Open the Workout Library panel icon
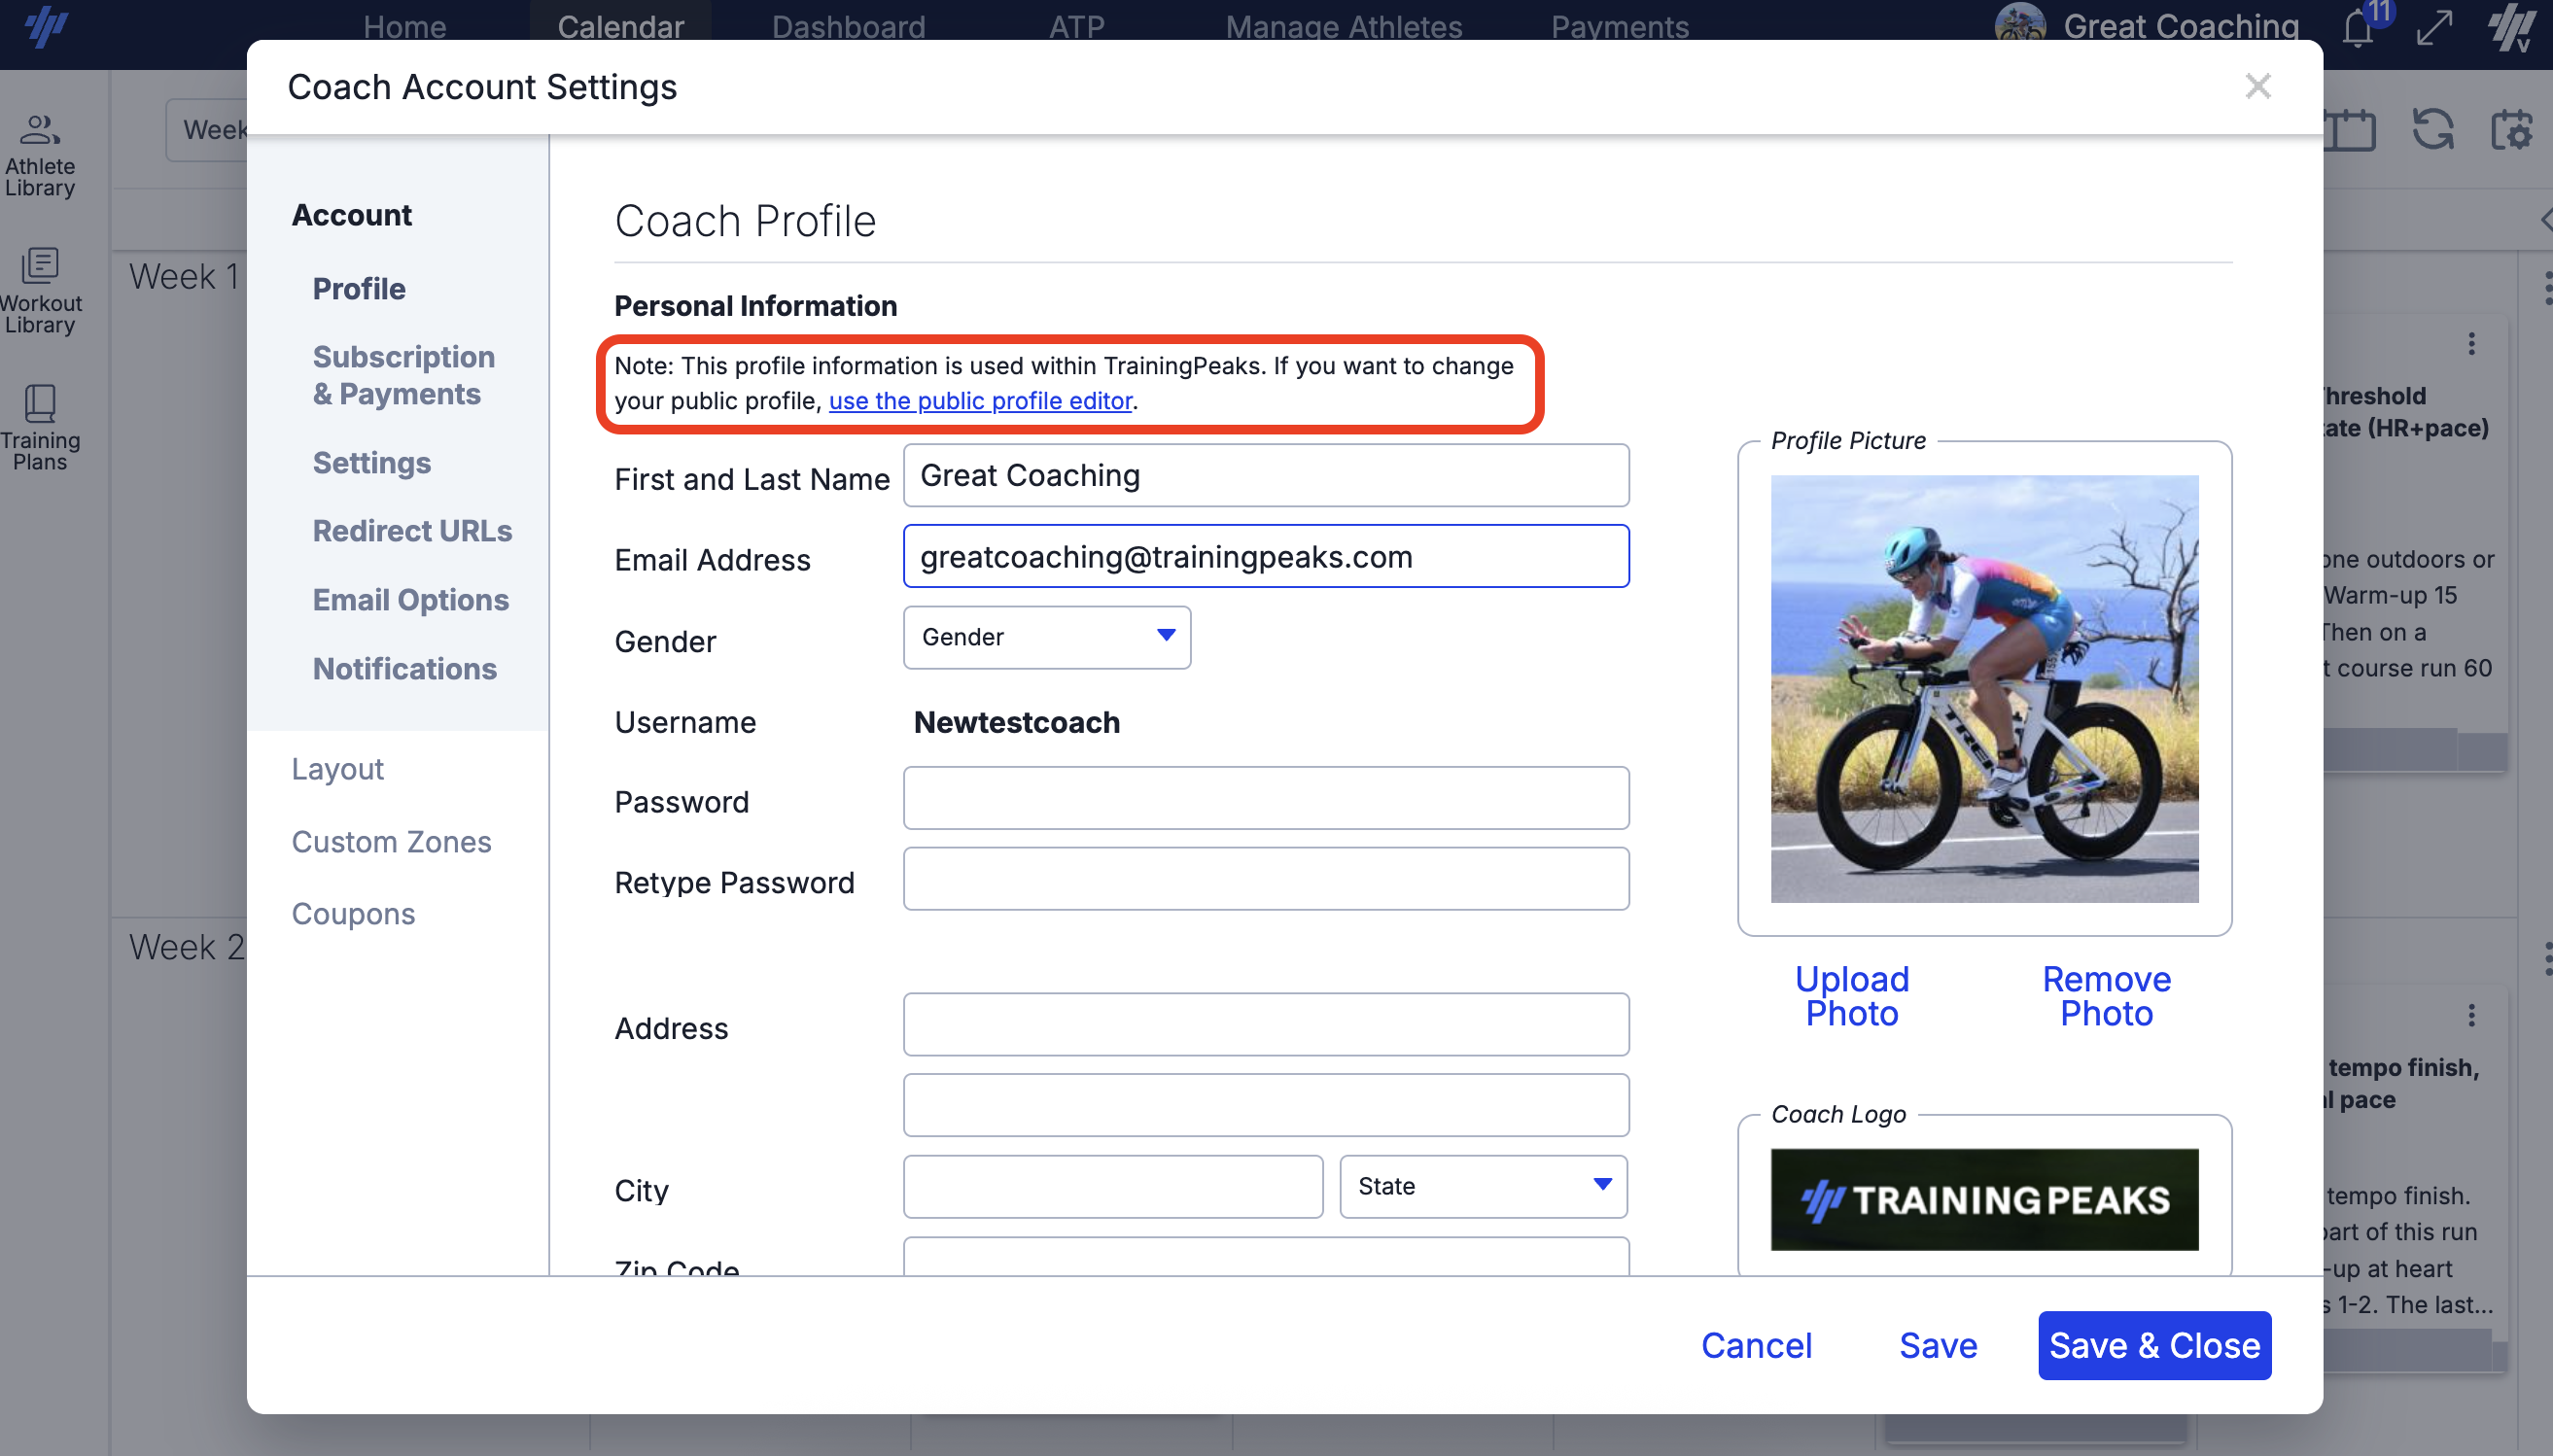The width and height of the screenshot is (2553, 1456). 40,290
